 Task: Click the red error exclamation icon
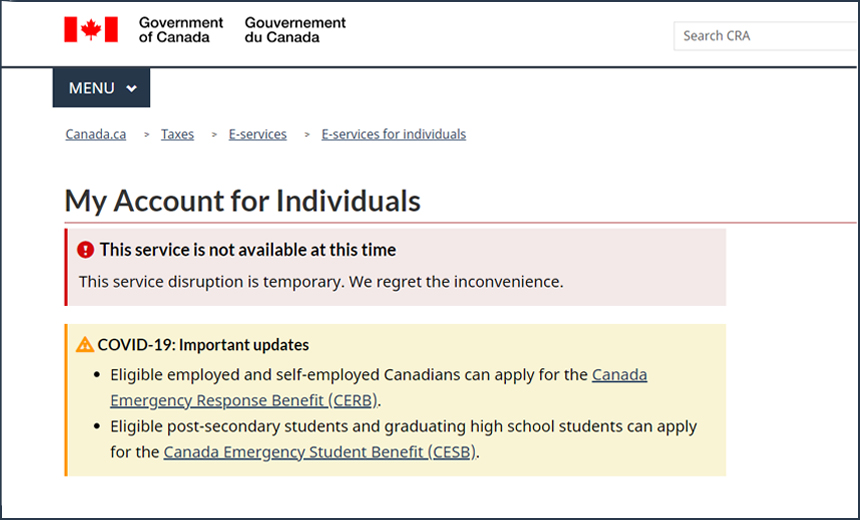[x=86, y=250]
